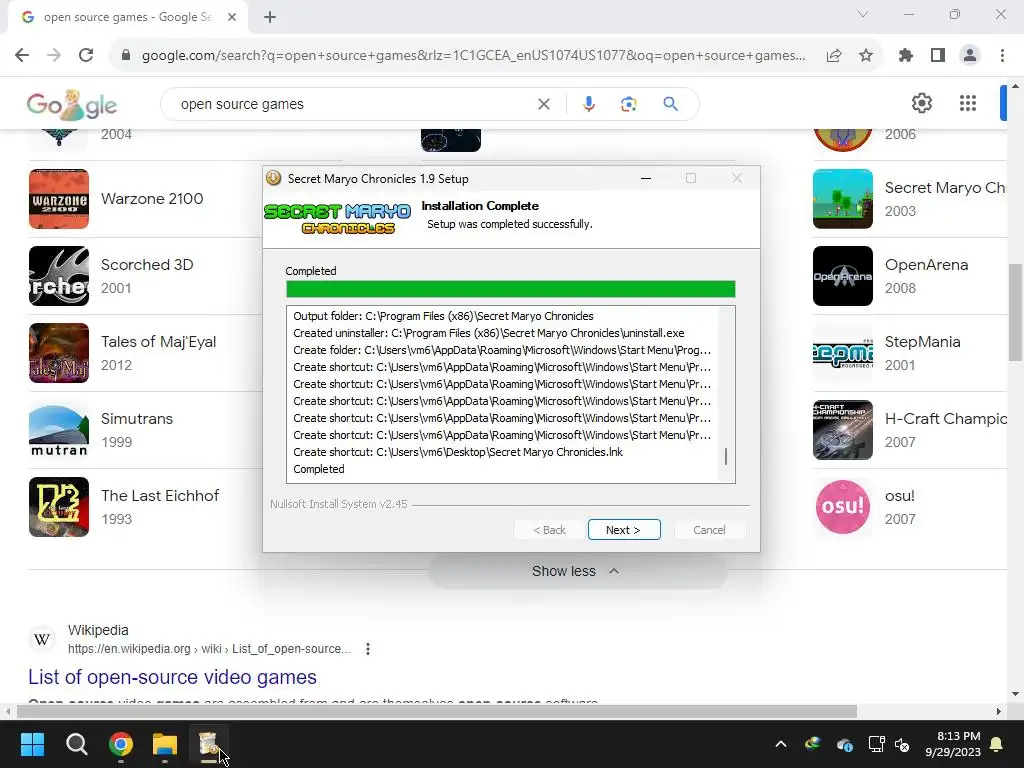The height and width of the screenshot is (768, 1024).
Task: Click the Back button in setup dialog
Action: point(549,530)
